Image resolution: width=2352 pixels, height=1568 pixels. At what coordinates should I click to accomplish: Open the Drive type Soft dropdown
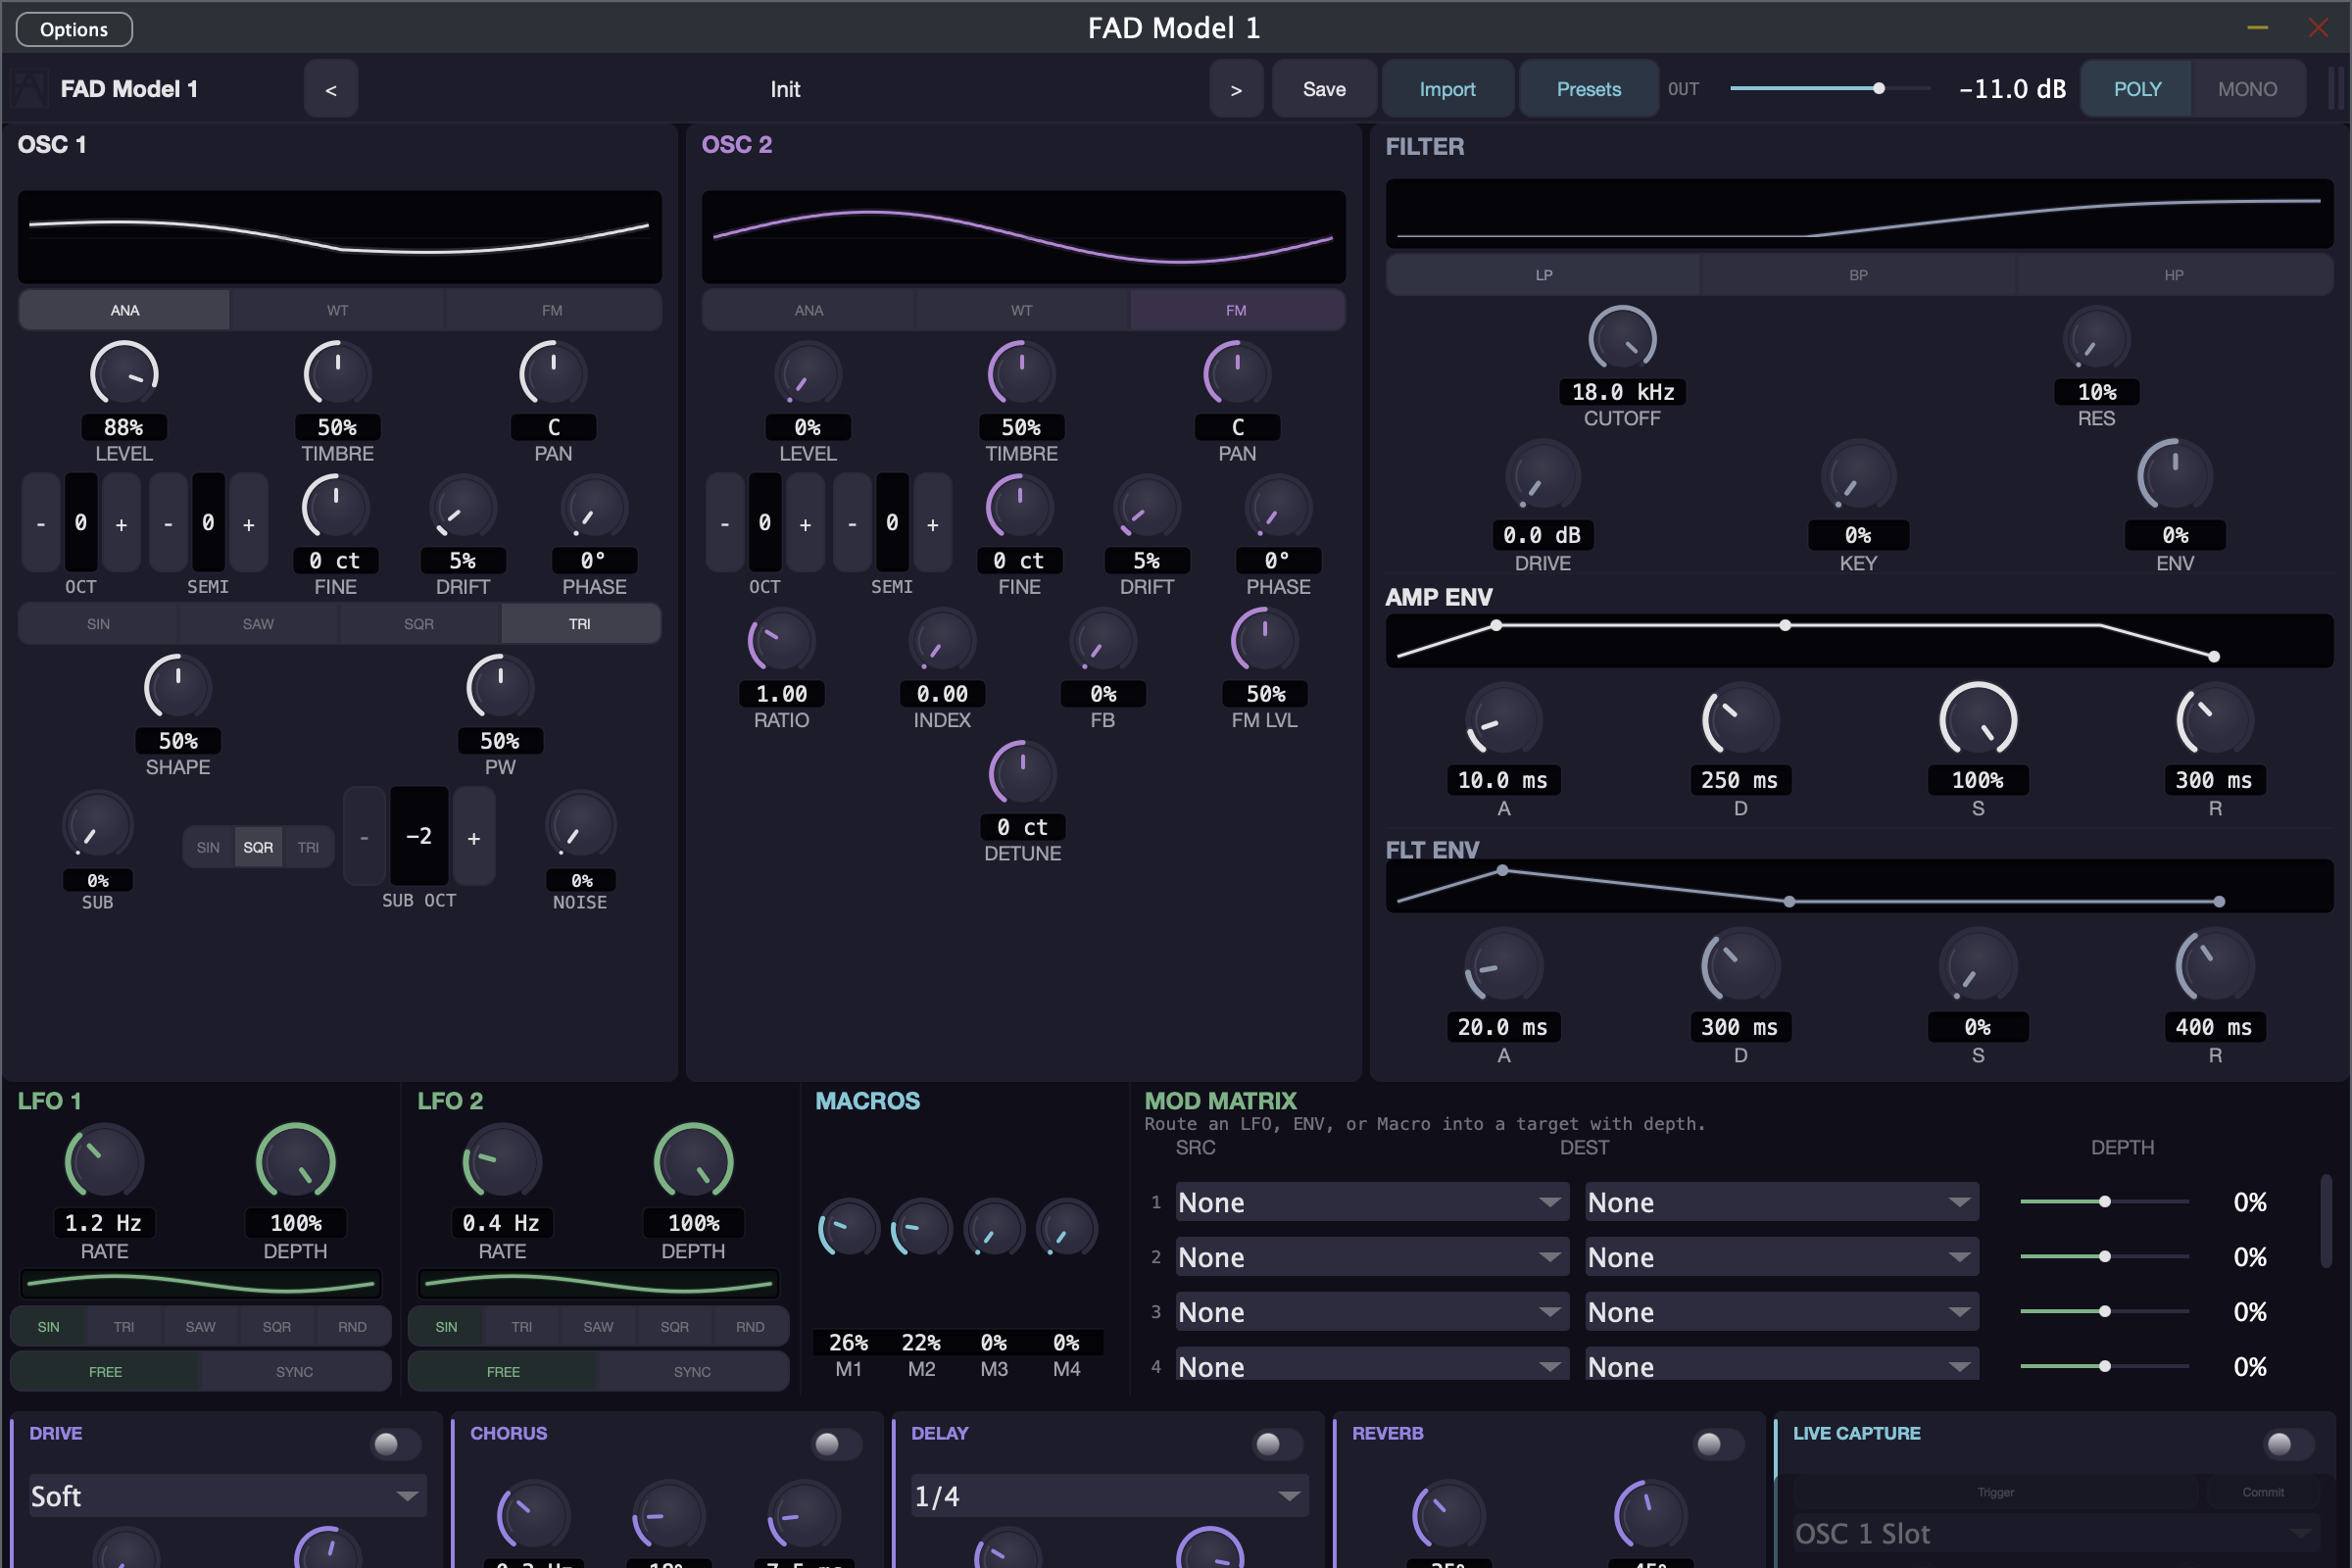coord(226,1496)
